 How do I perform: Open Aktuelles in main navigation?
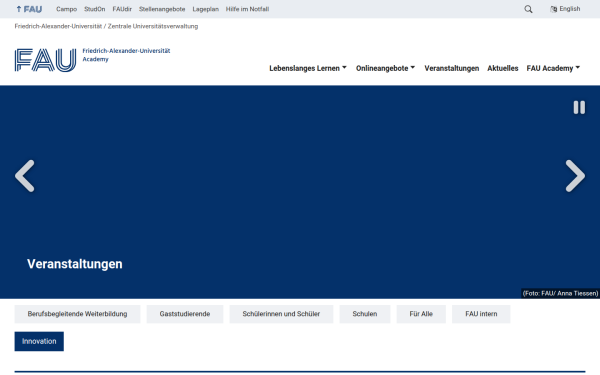pos(502,68)
